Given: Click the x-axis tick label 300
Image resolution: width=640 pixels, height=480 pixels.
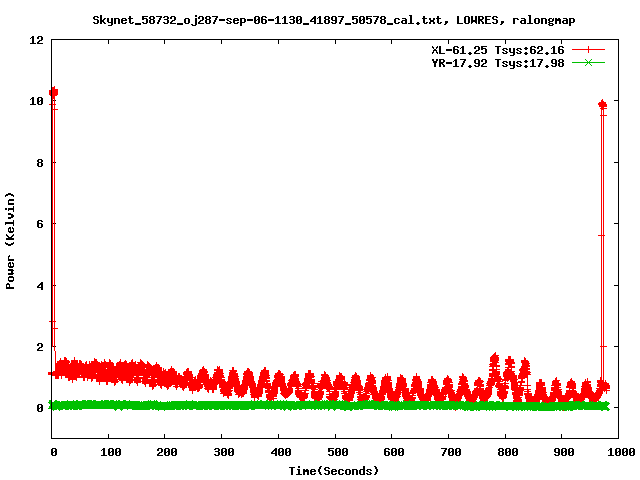Looking at the screenshot, I should tap(224, 452).
